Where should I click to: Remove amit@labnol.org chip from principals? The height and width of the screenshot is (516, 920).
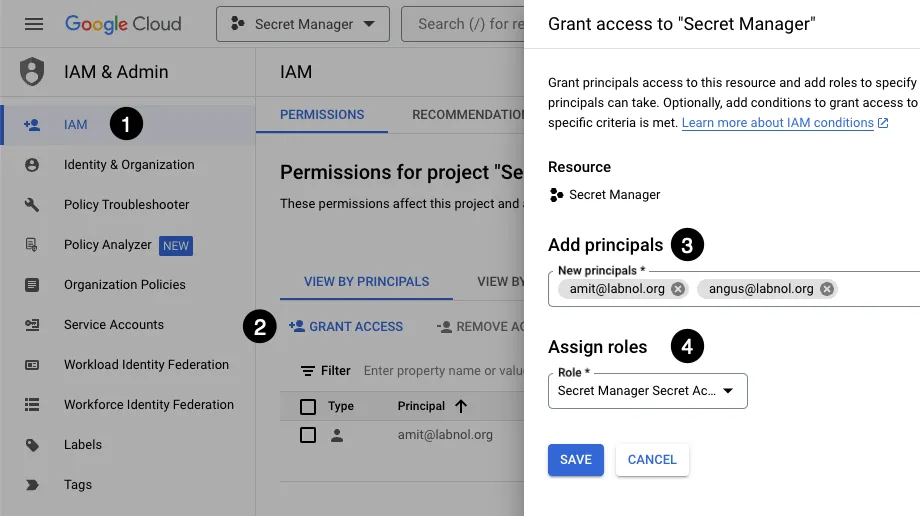pos(678,289)
